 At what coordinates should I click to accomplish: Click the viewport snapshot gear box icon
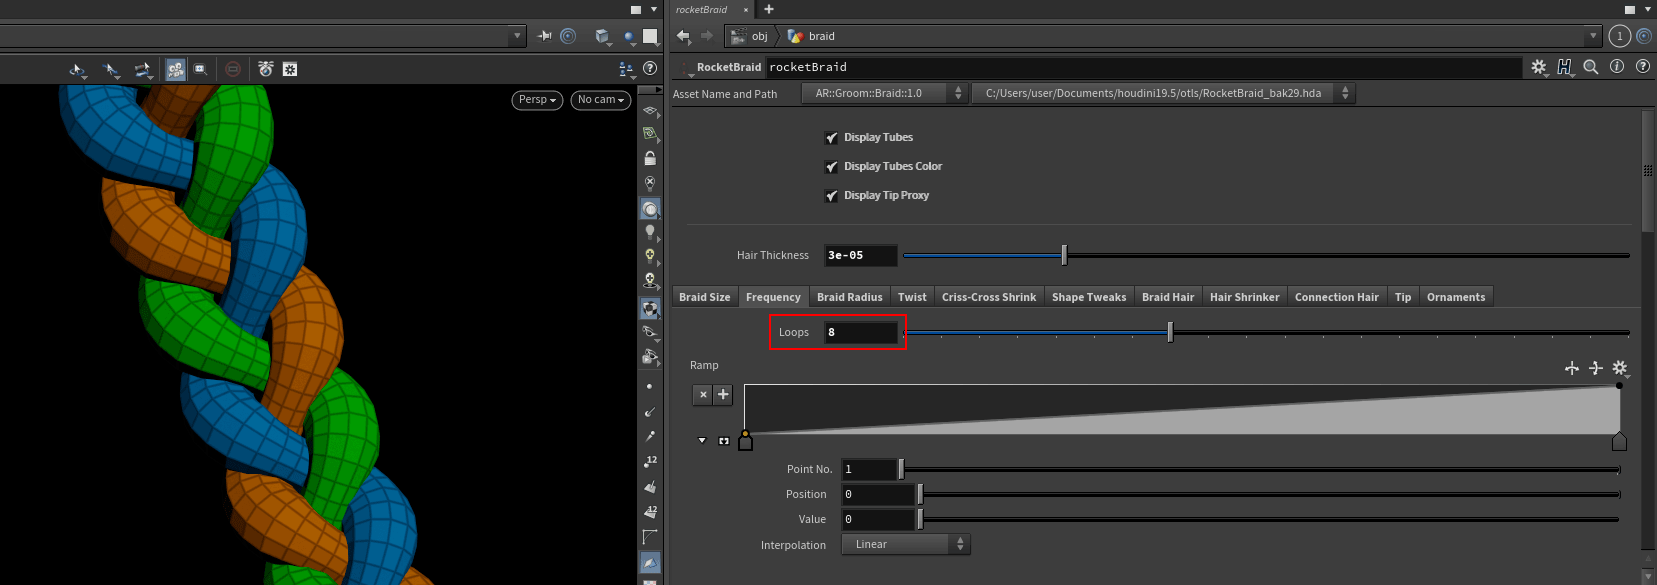pyautogui.click(x=290, y=69)
